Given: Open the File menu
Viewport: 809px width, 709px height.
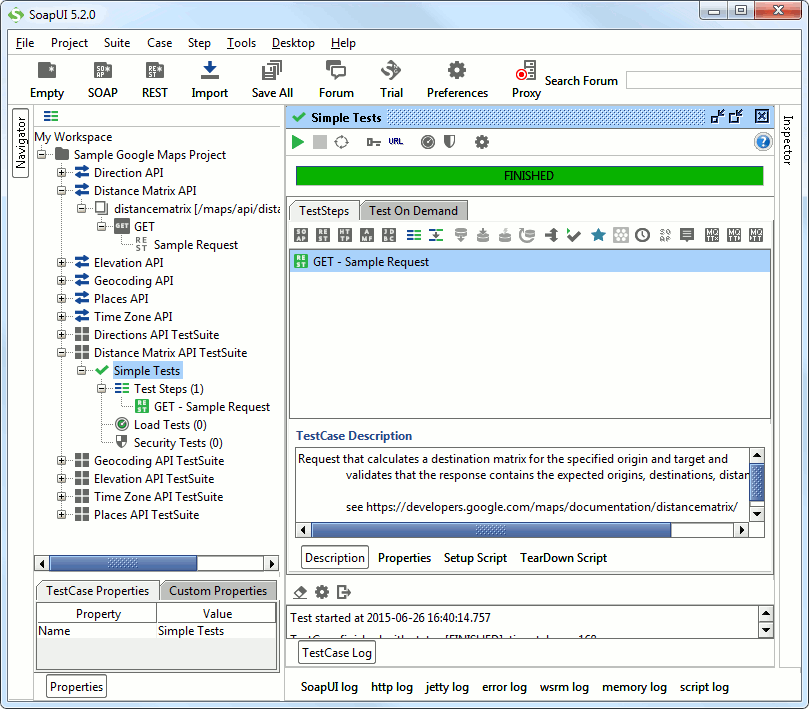Looking at the screenshot, I should (x=25, y=43).
